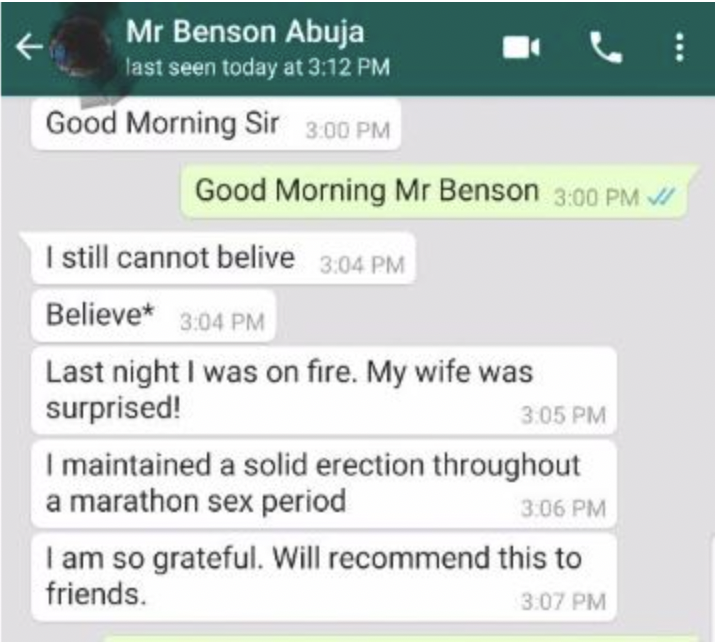
Task: Select the 'marathon' message bubble
Action: 324,484
